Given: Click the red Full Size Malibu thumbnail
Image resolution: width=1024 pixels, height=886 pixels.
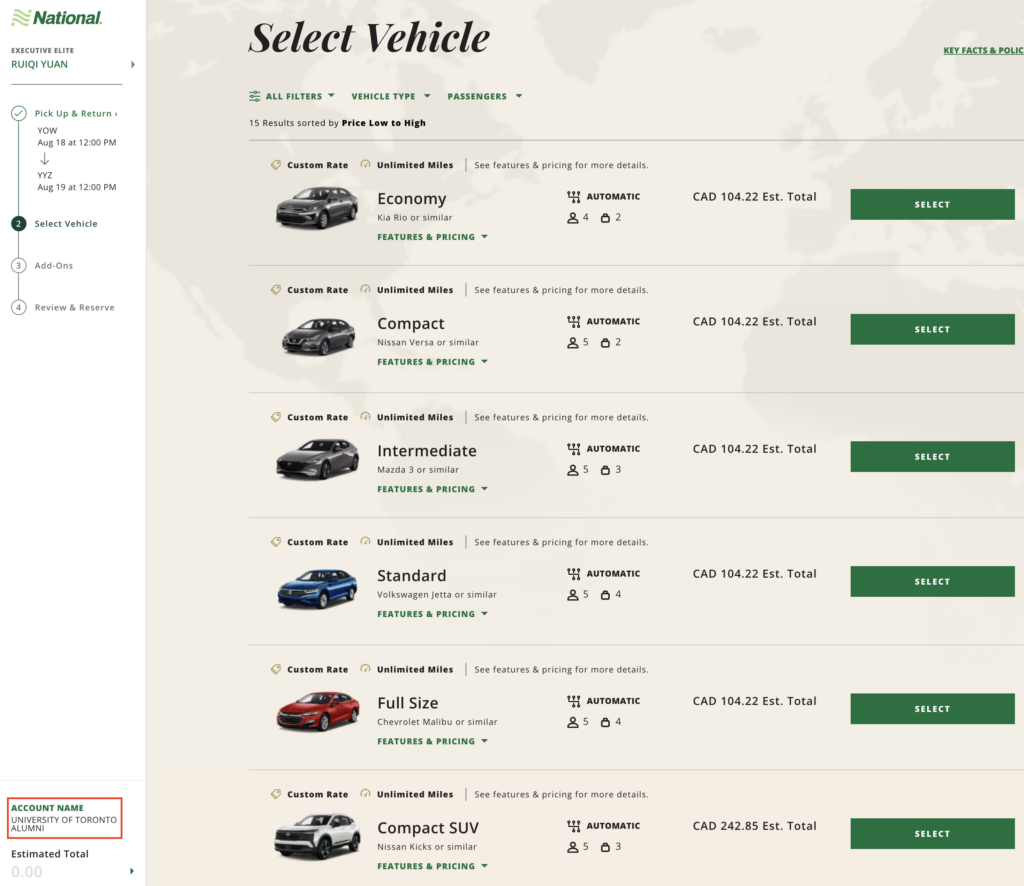Looking at the screenshot, I should point(317,710).
